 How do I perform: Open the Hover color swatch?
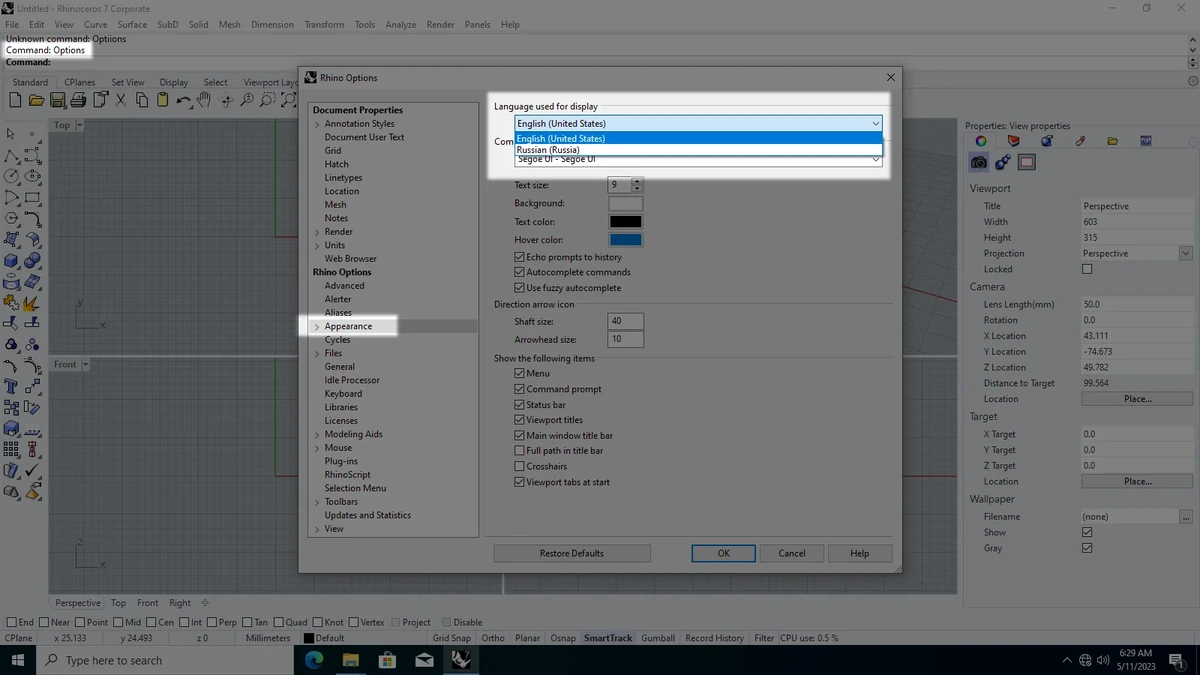coord(625,240)
